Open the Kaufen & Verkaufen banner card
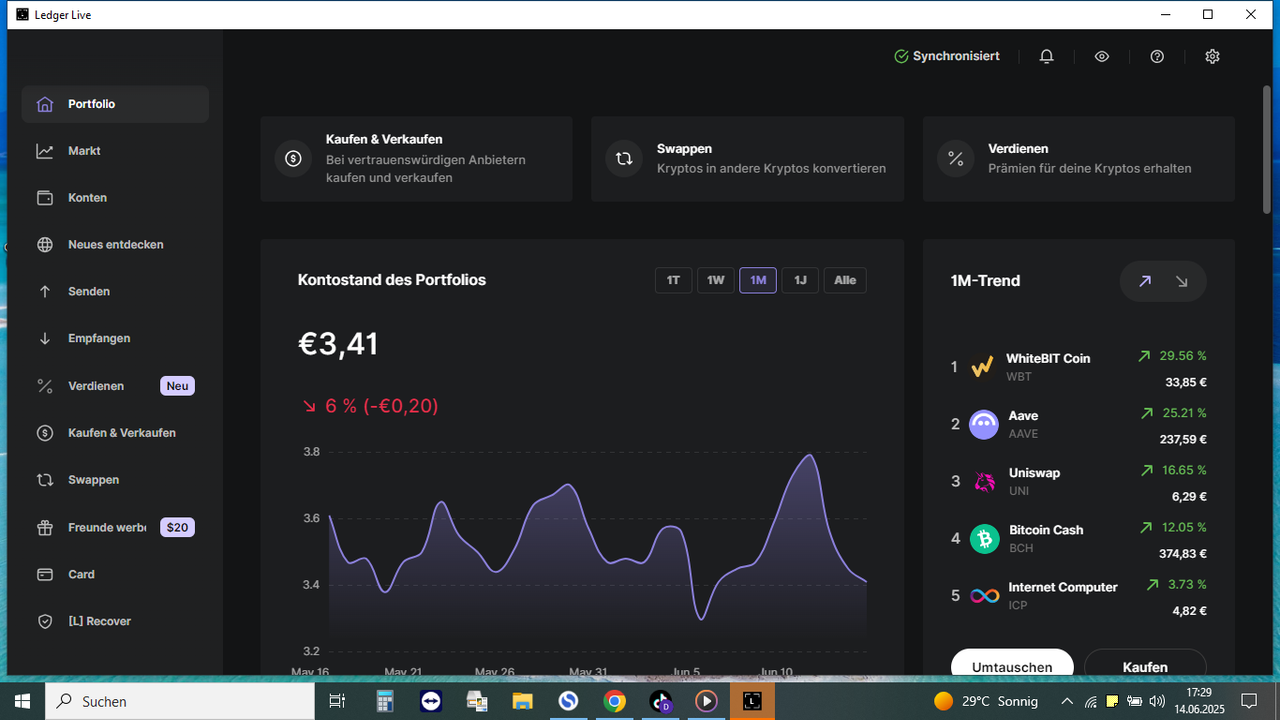This screenshot has width=1280, height=720. point(416,159)
